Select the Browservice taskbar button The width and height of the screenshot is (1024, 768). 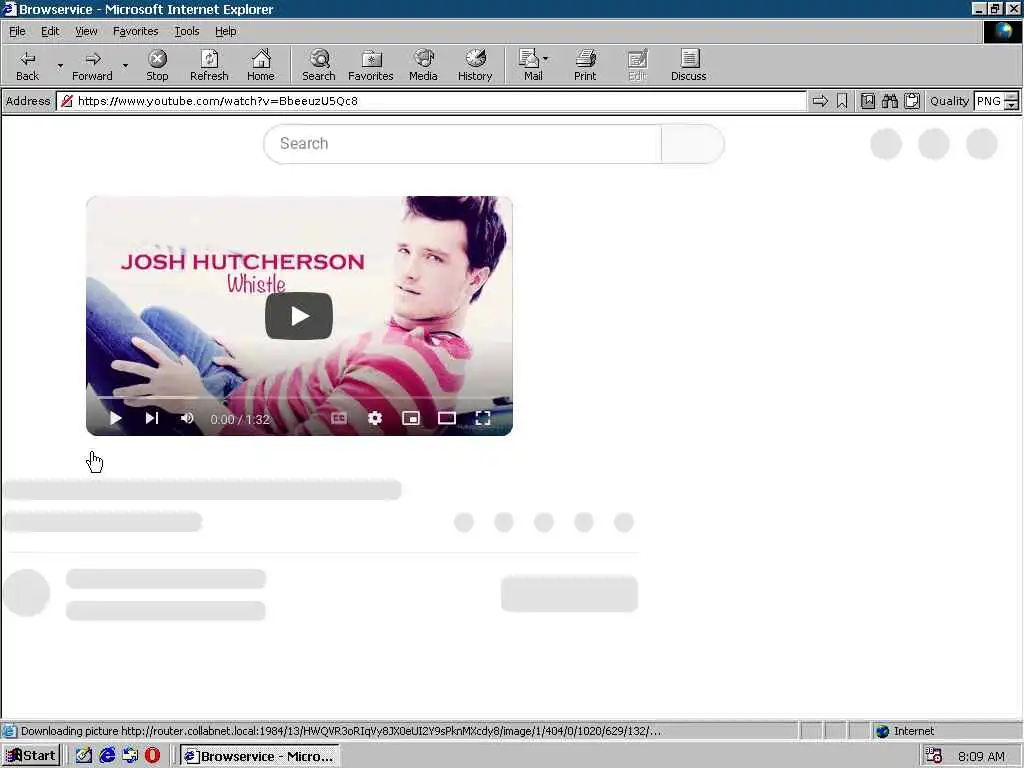pyautogui.click(x=260, y=756)
